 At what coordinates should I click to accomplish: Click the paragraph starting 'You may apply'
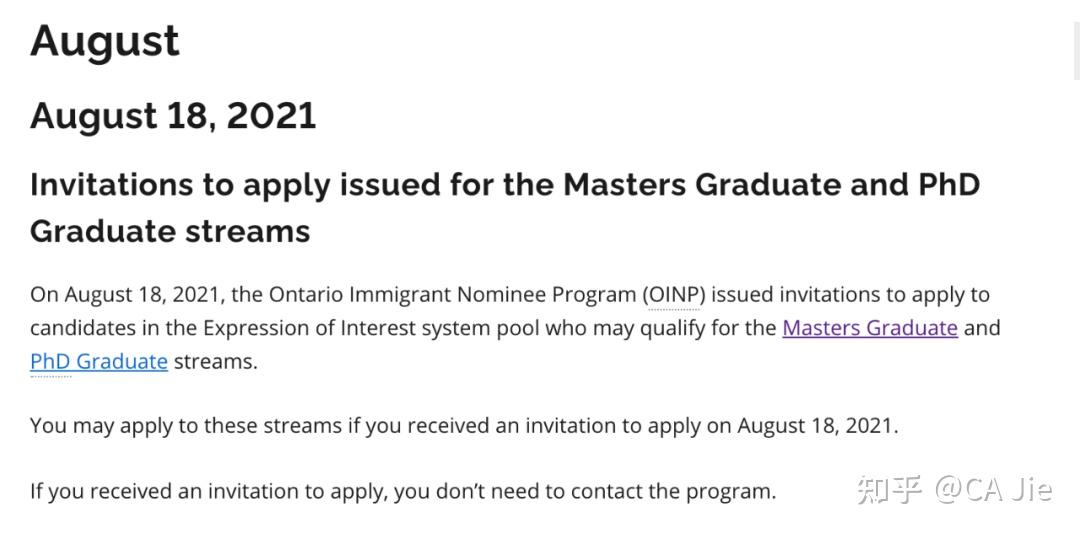(x=464, y=425)
